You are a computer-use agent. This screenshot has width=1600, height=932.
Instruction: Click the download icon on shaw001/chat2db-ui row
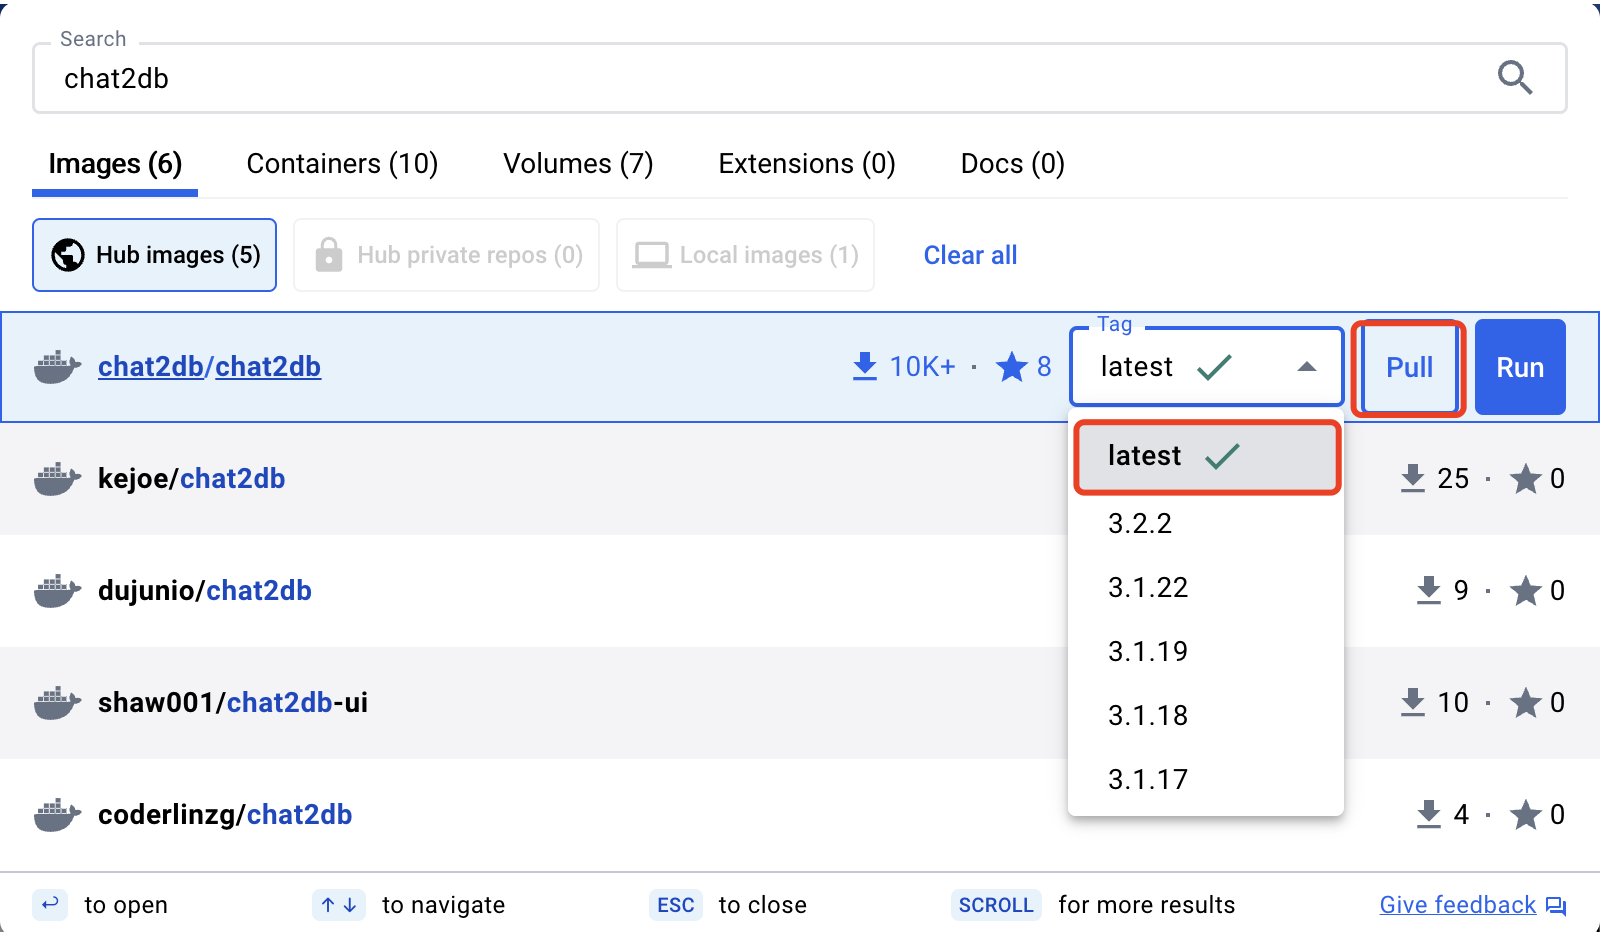click(x=1412, y=703)
